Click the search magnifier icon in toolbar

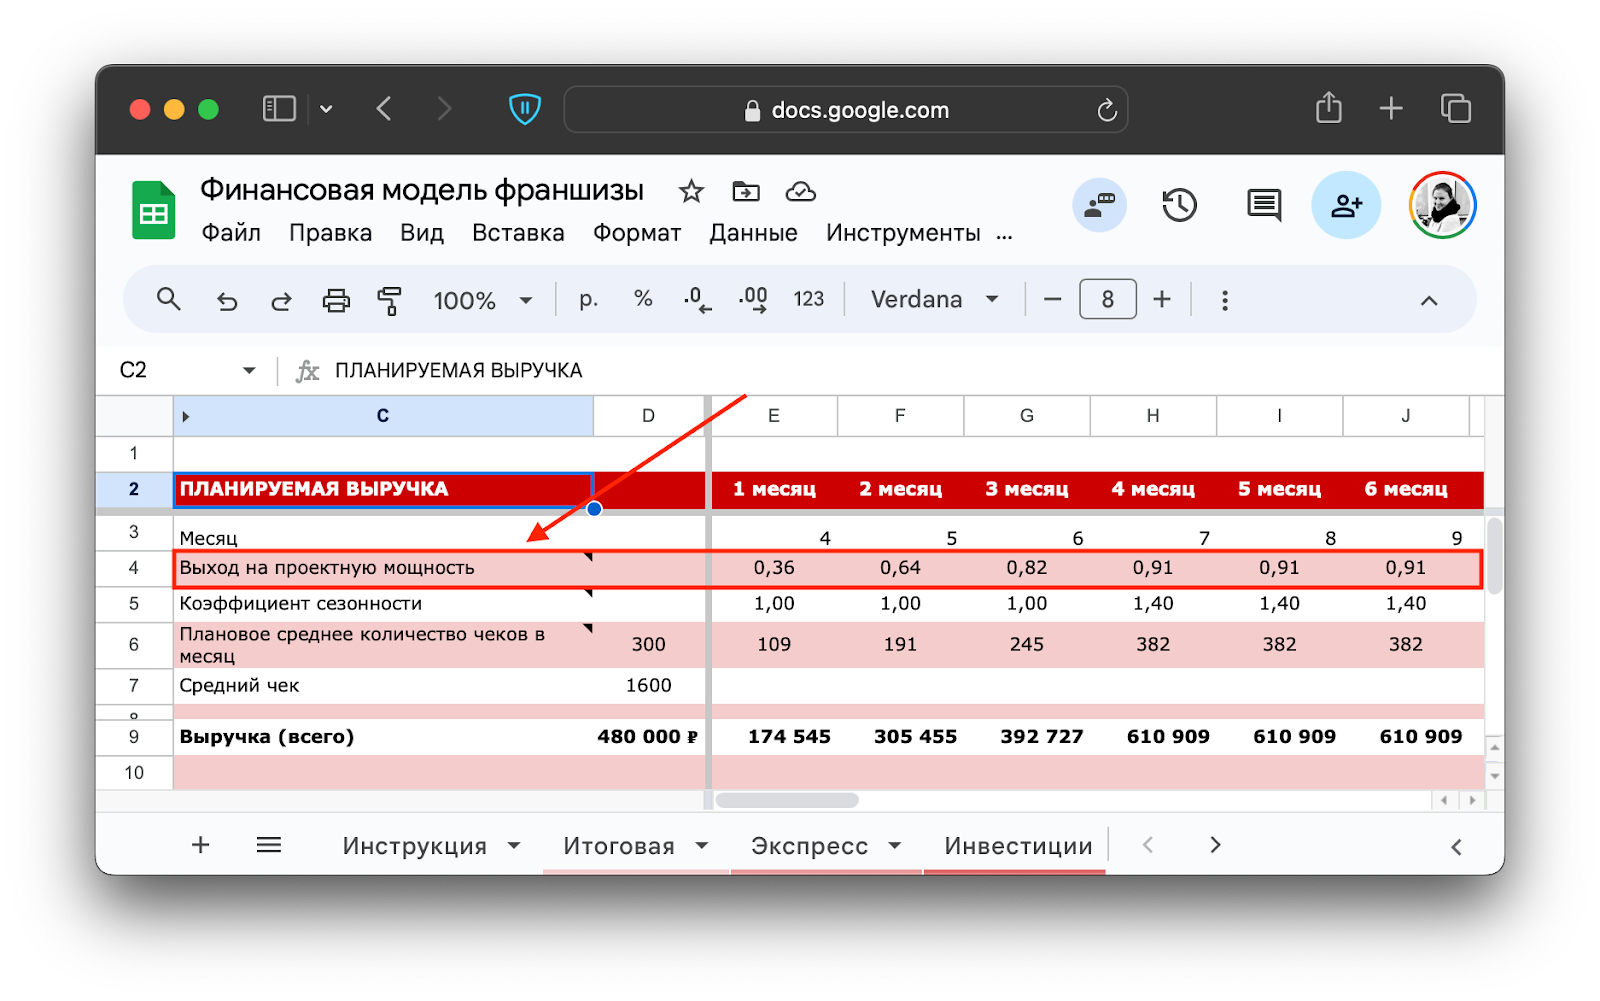pos(168,299)
